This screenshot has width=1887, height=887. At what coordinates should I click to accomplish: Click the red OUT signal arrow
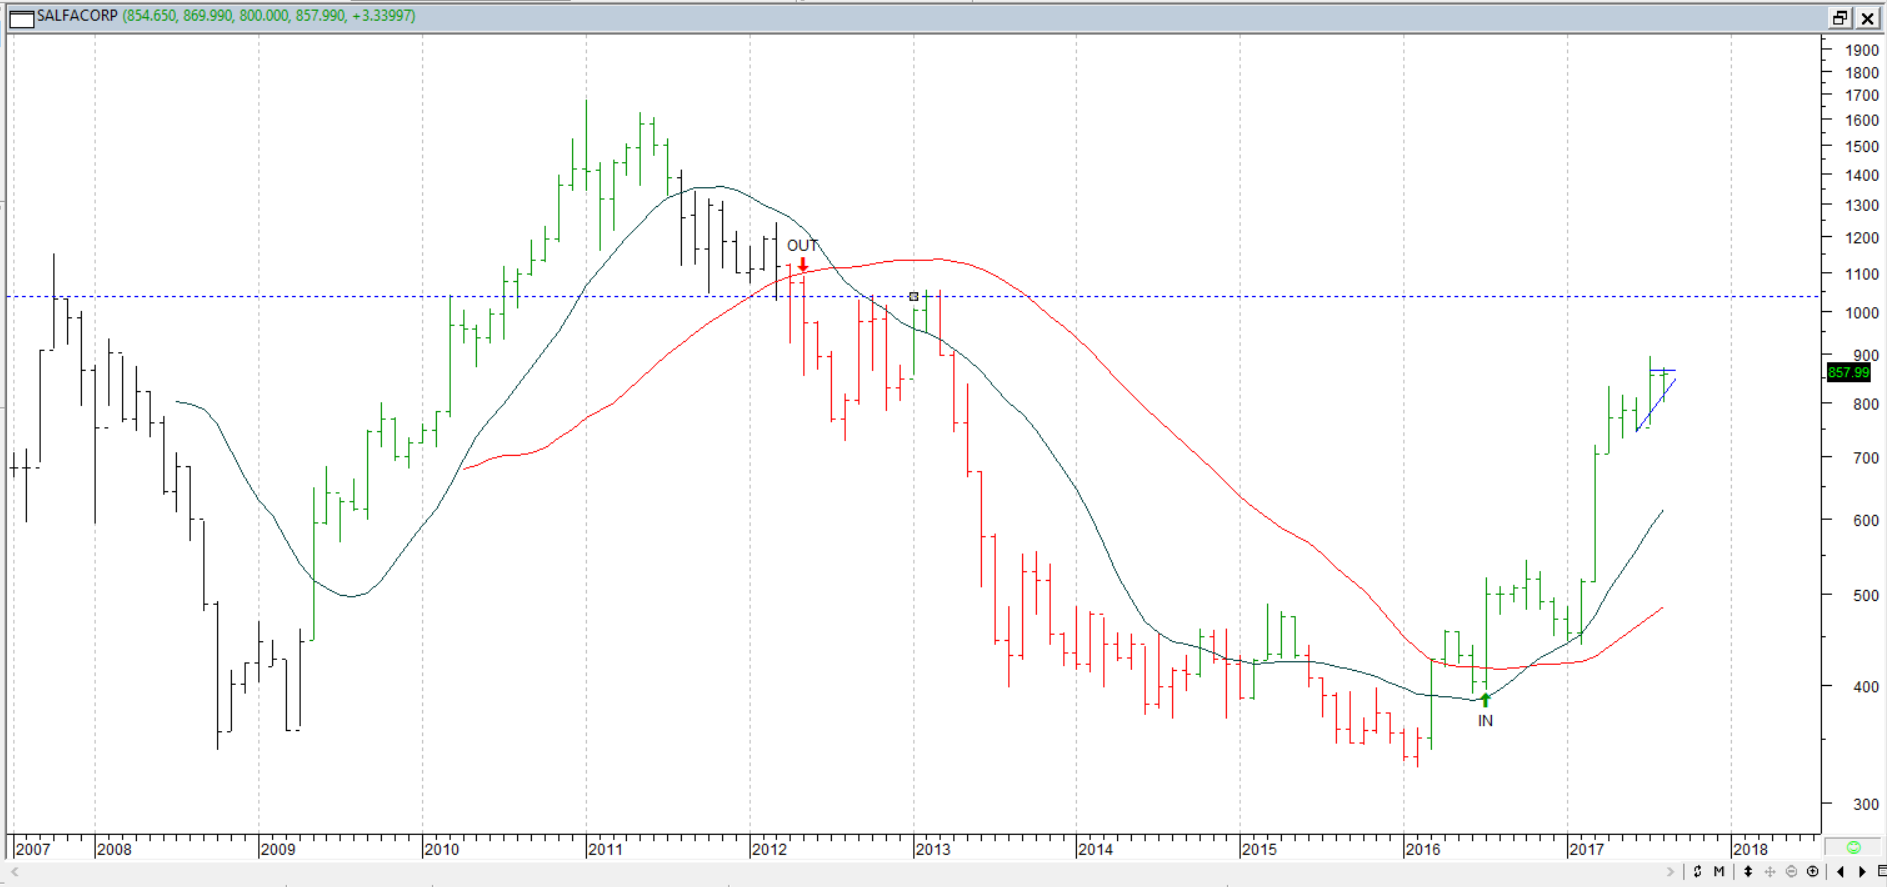click(x=802, y=265)
